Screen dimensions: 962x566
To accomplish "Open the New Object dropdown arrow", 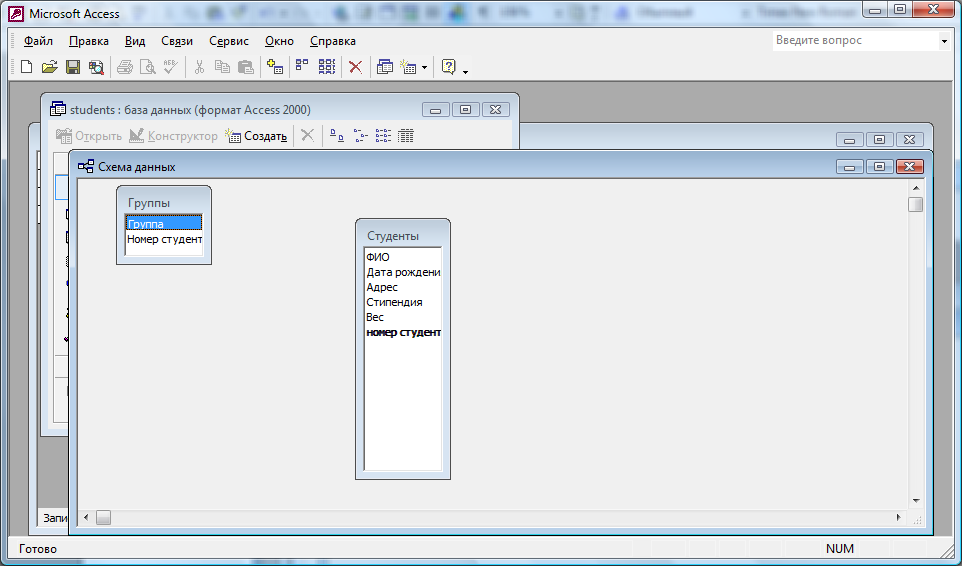I will [424, 67].
